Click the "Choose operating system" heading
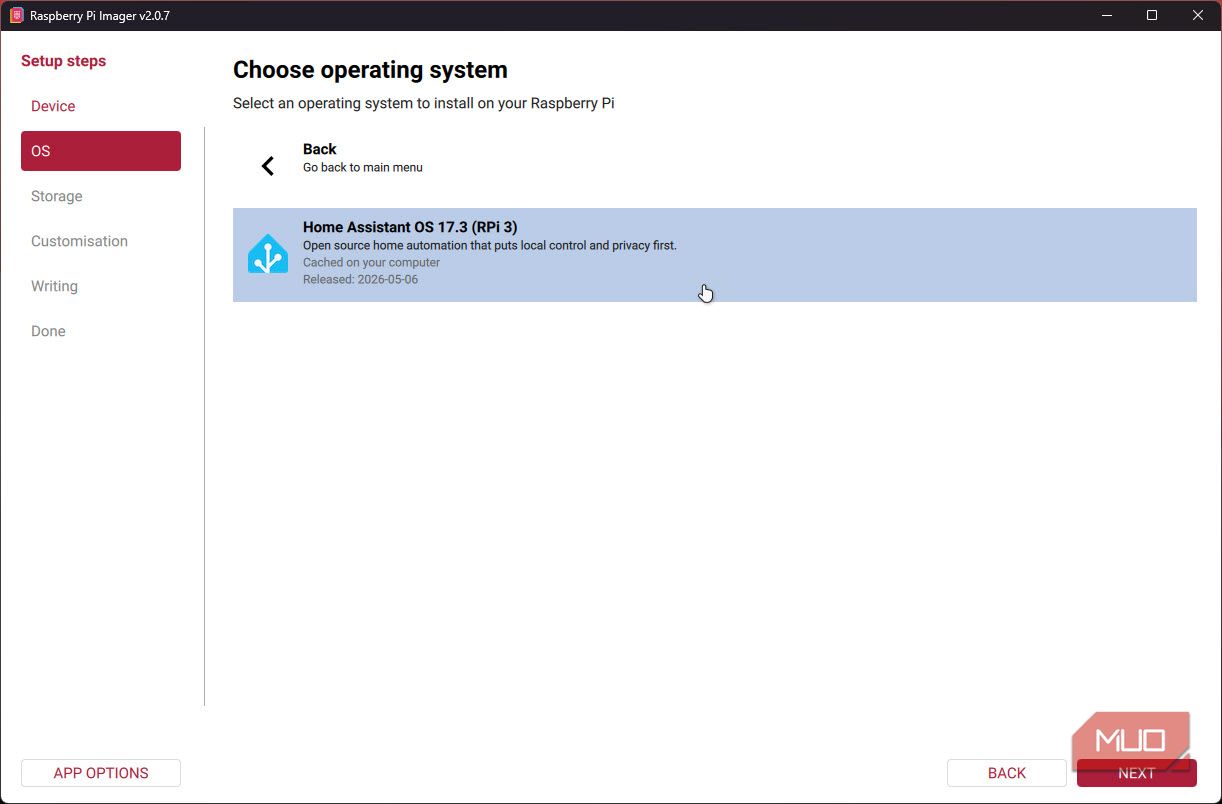The width and height of the screenshot is (1222, 804). [370, 70]
